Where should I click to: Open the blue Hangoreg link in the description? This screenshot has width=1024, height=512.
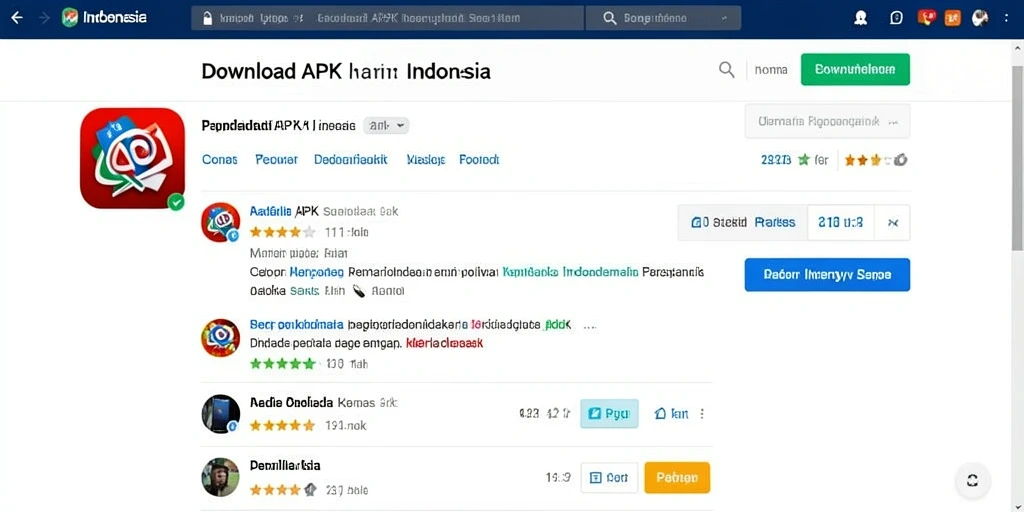coord(316,272)
